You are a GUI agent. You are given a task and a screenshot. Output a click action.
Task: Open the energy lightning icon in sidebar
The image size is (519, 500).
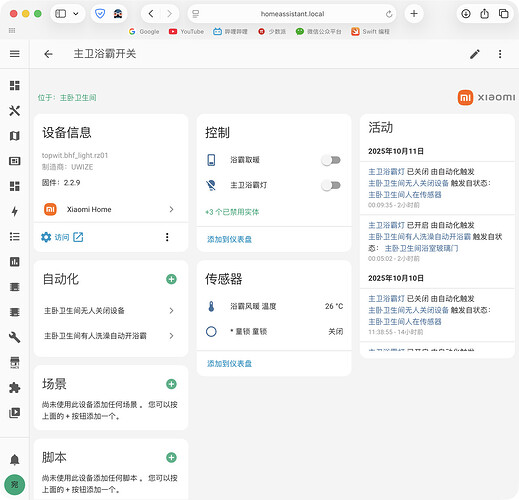point(14,211)
